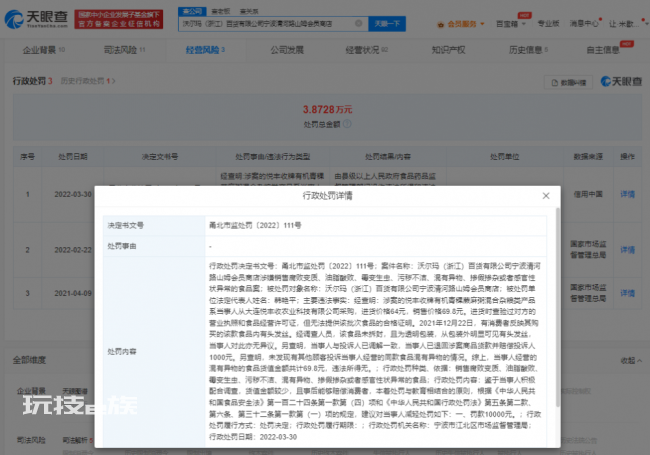
Task: Open 详情 for the 2022-02-22 penalty row
Action: tap(627, 249)
